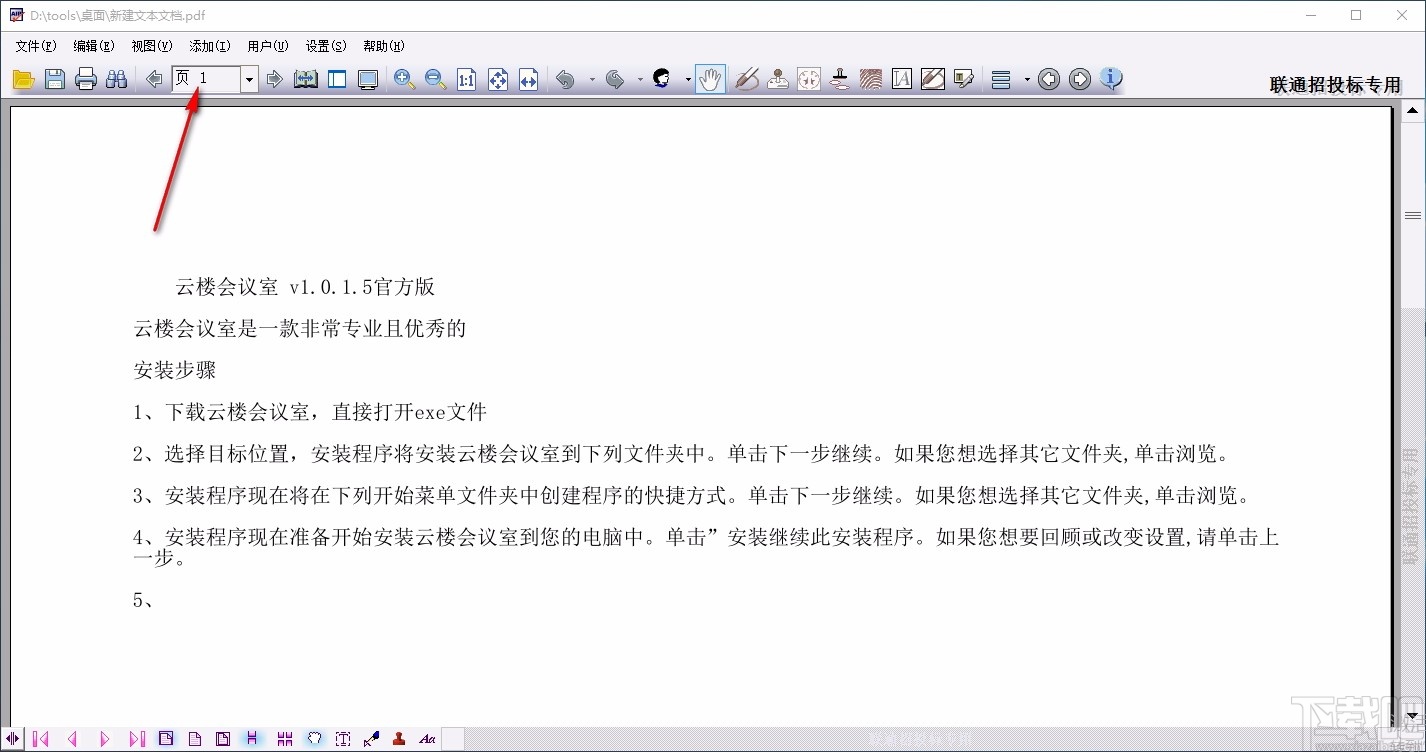Open search with the binoculars icon

117,80
